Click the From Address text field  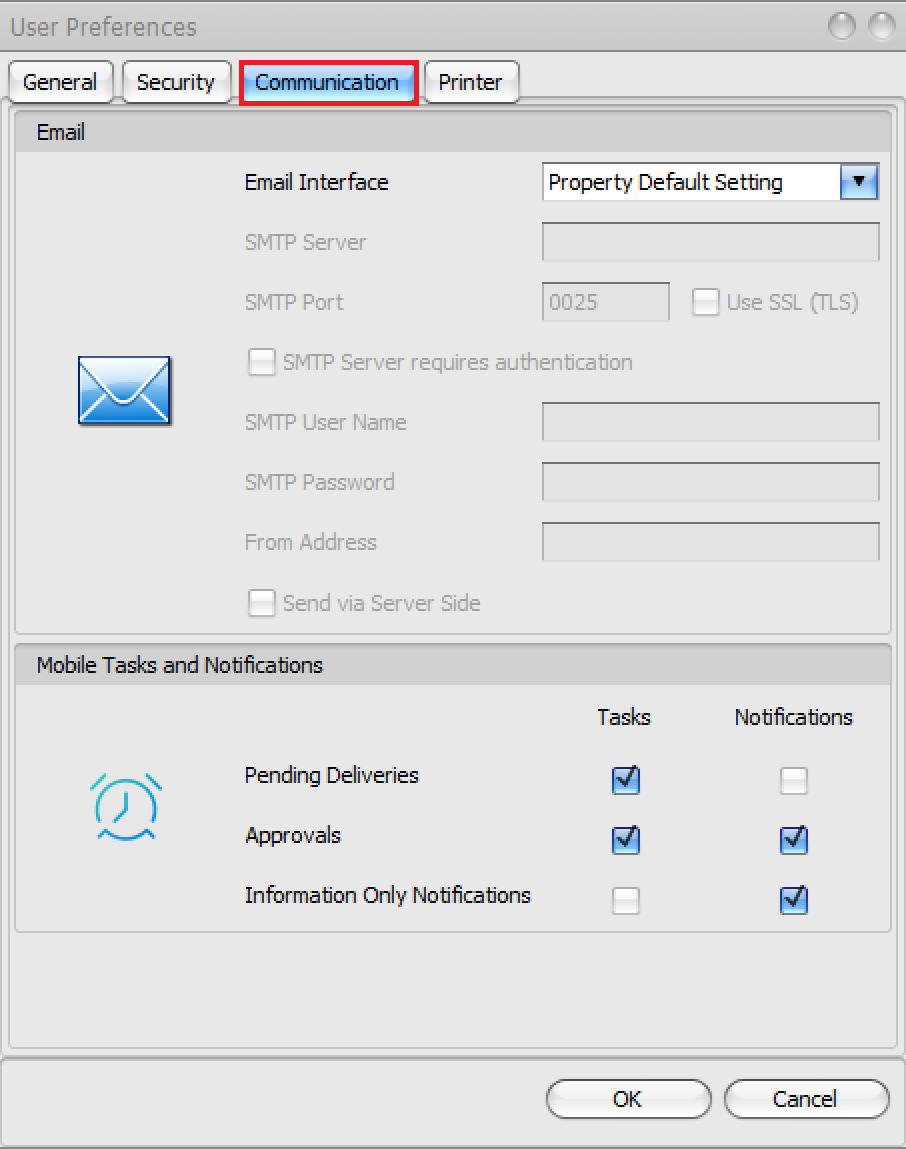tap(710, 542)
